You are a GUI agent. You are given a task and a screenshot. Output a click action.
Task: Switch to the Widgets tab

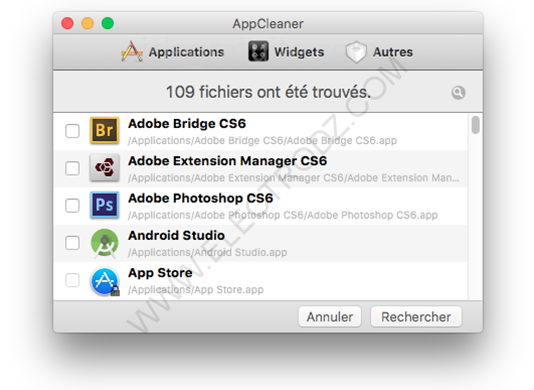pyautogui.click(x=286, y=52)
